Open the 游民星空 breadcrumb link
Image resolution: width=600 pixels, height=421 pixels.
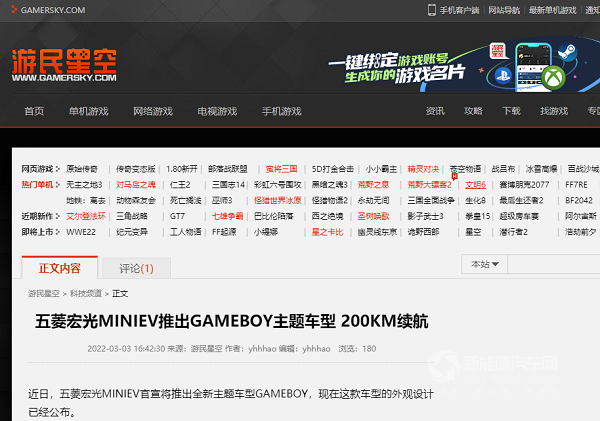click(x=44, y=294)
